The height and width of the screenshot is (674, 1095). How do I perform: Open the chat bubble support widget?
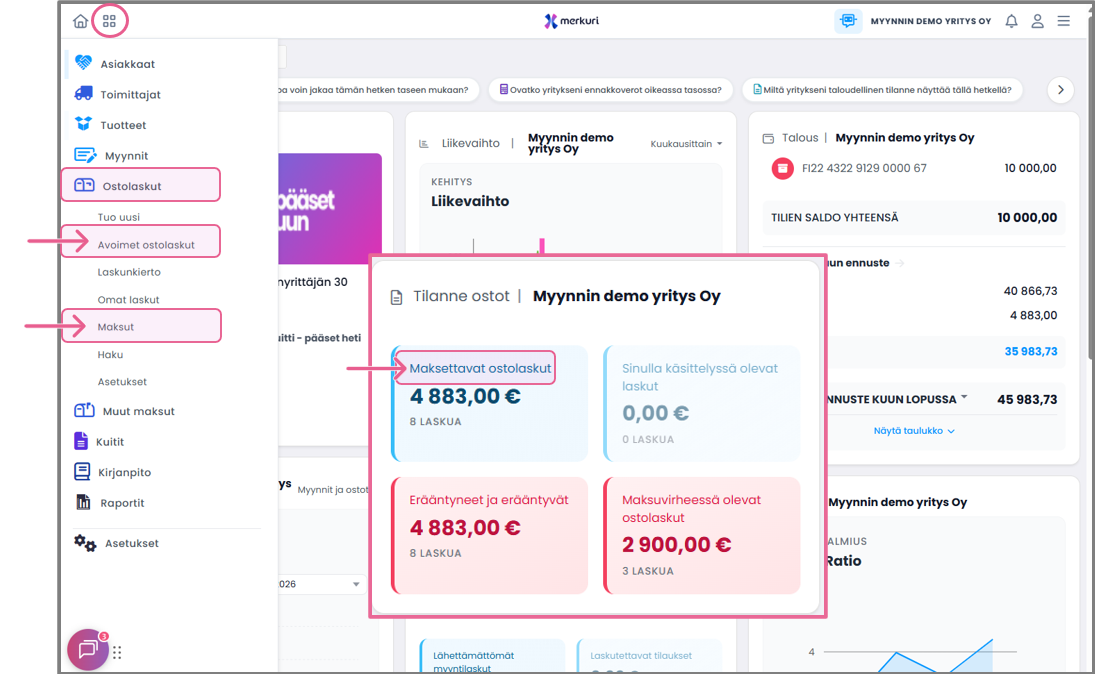pos(88,650)
